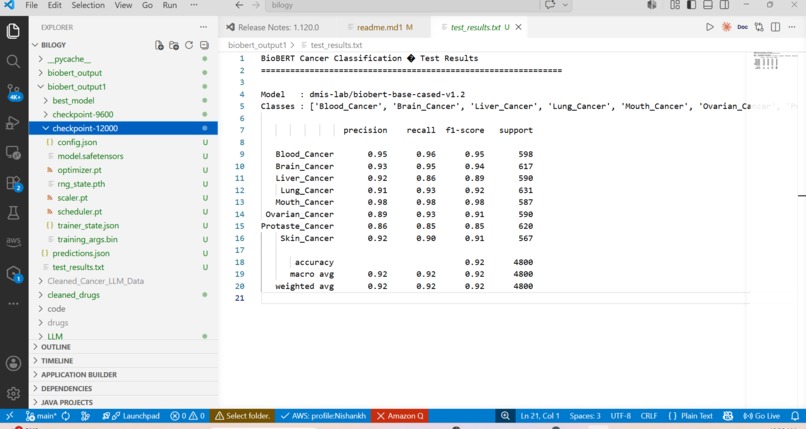Open the Explorer view in activity bar
This screenshot has width=806, height=429.
point(13,31)
